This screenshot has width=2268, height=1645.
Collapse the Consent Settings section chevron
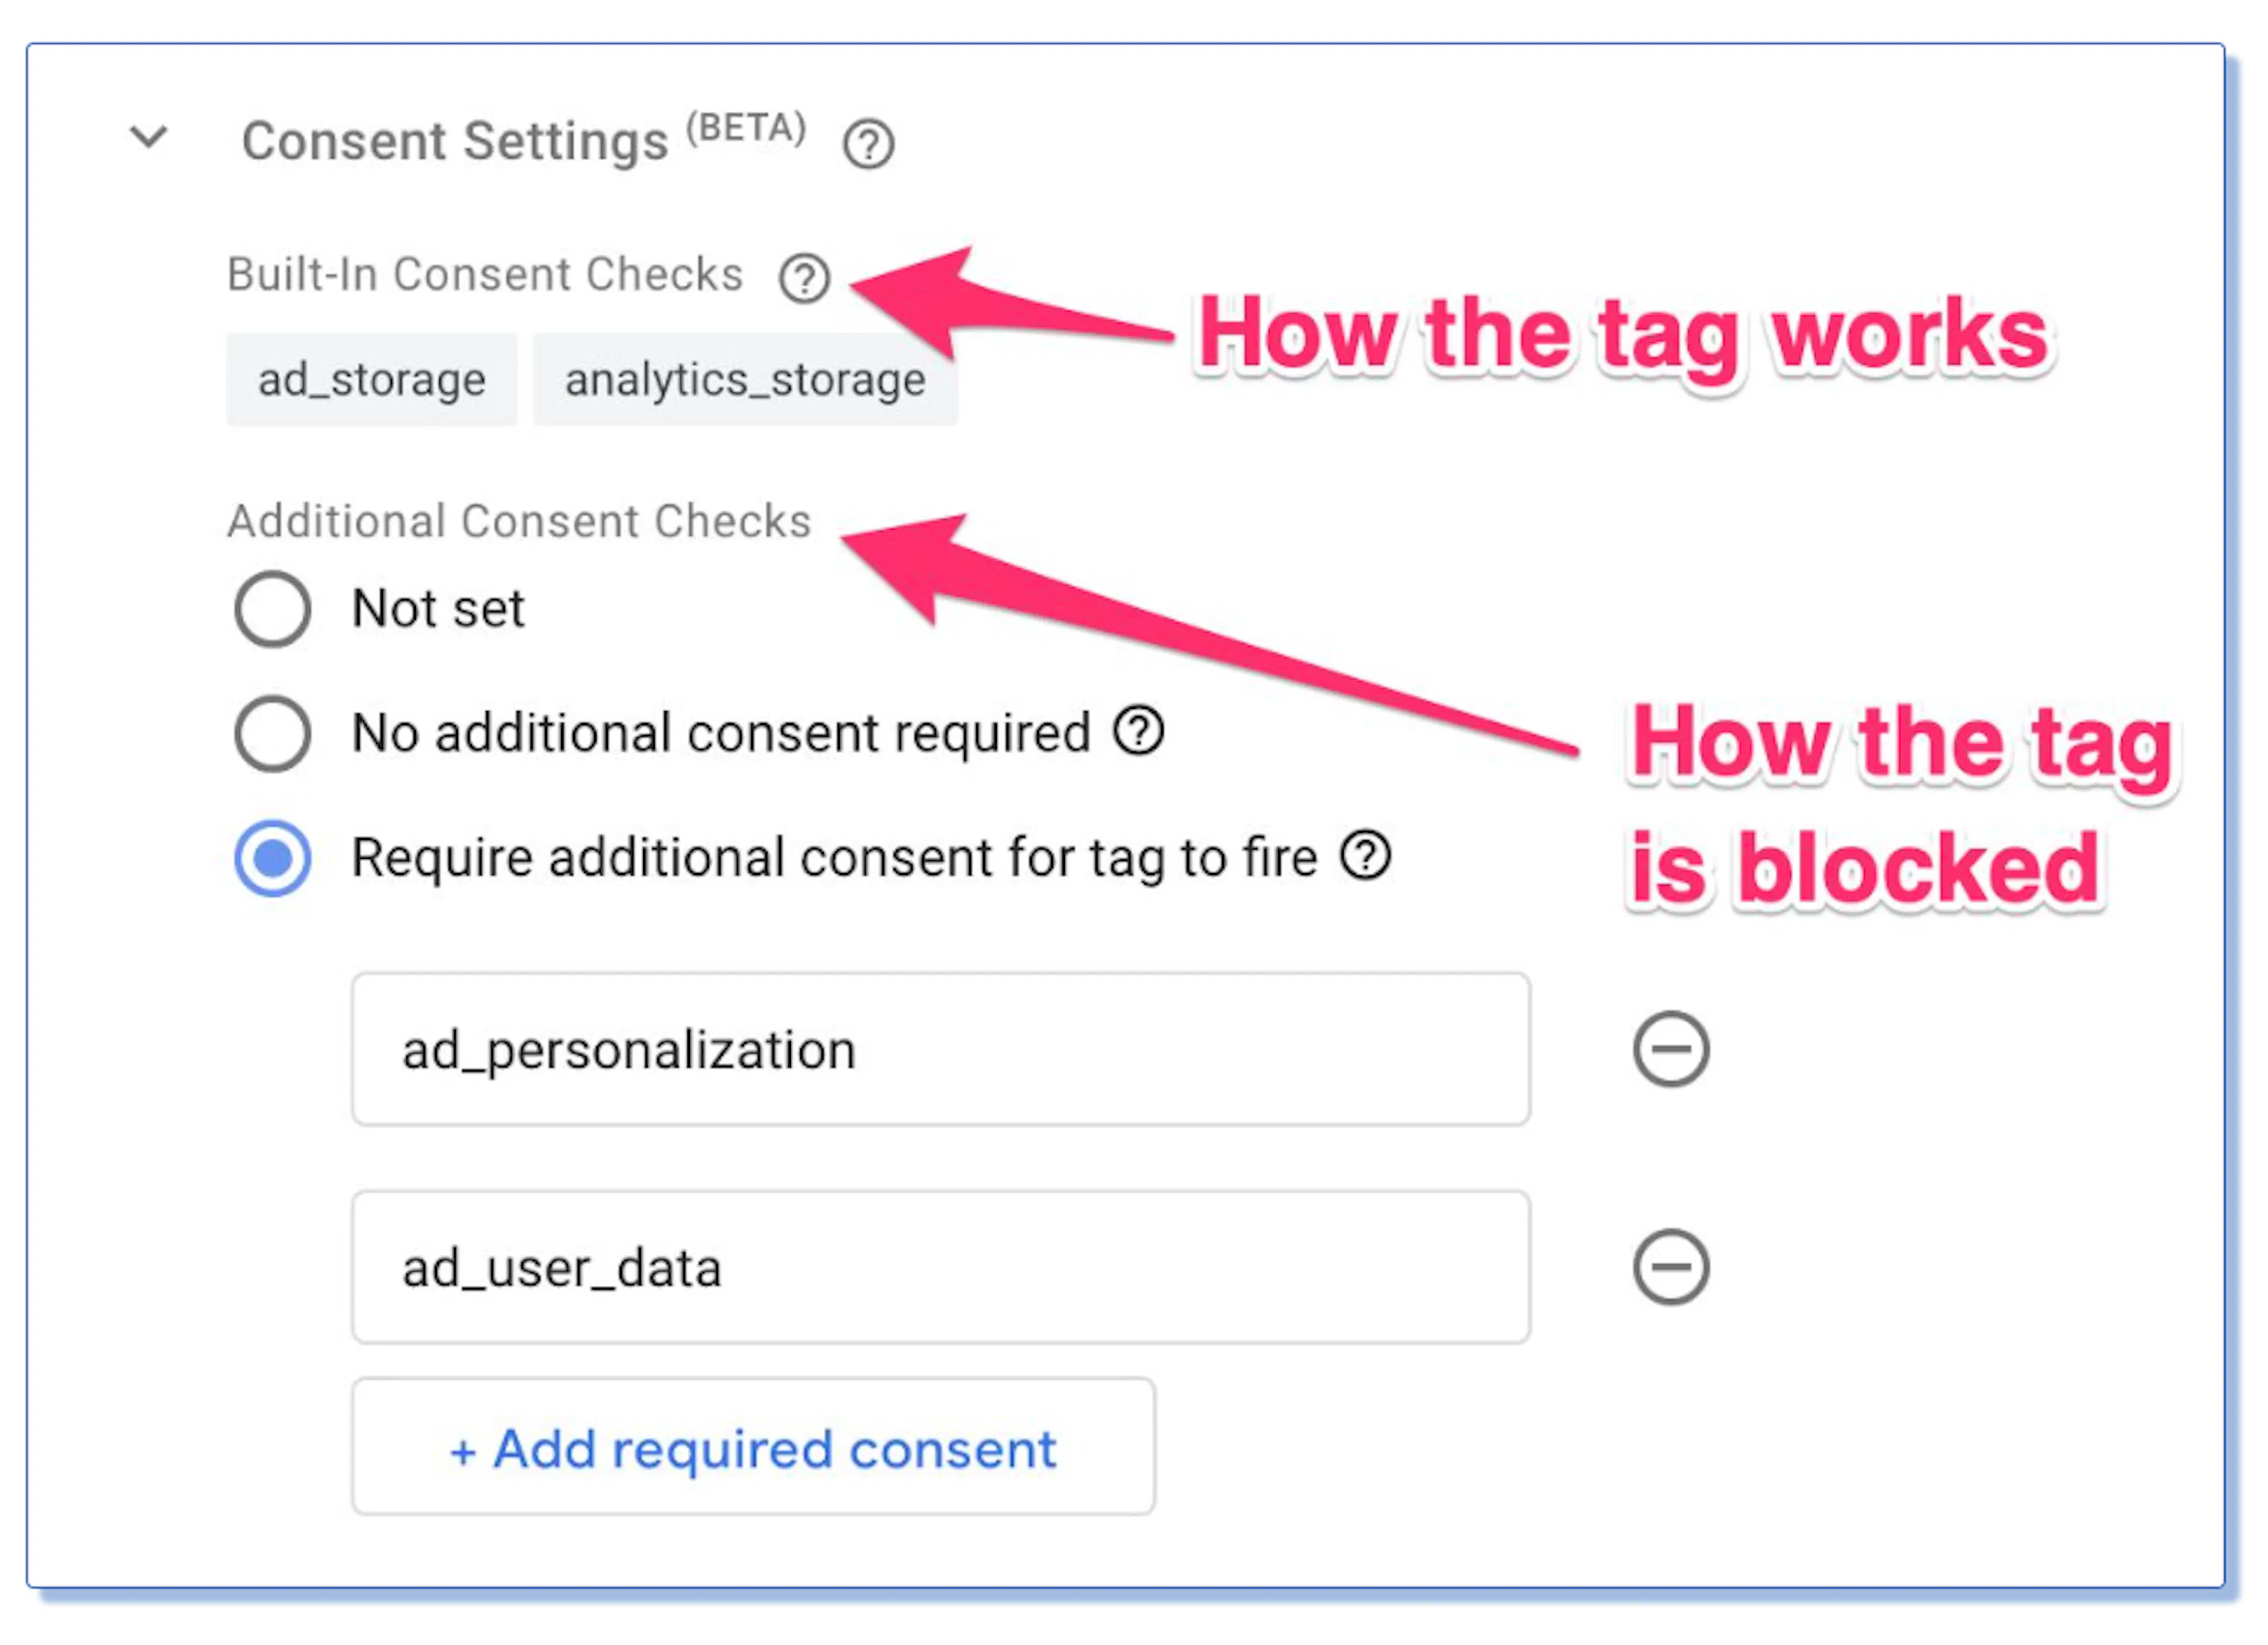149,136
